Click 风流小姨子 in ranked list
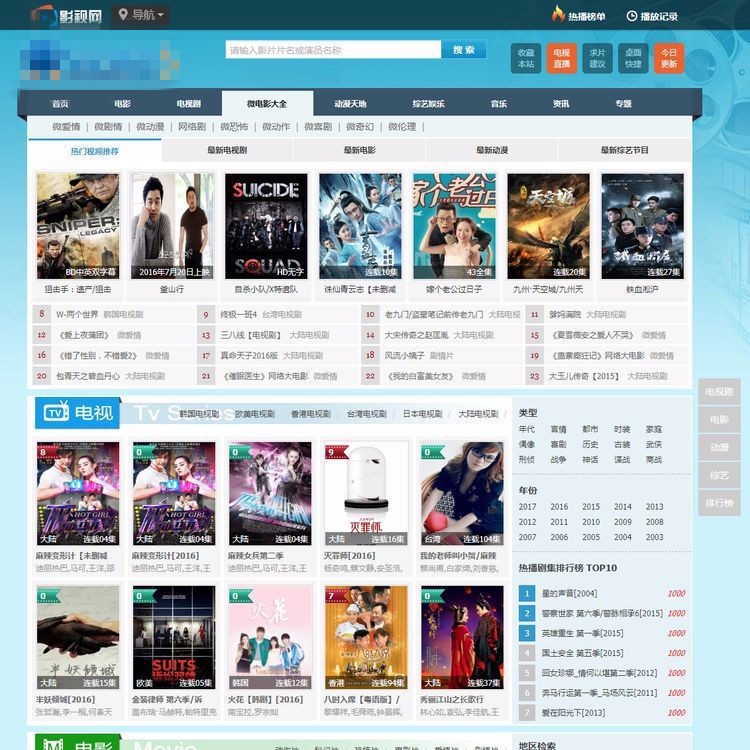The height and width of the screenshot is (750, 750). pos(404,355)
